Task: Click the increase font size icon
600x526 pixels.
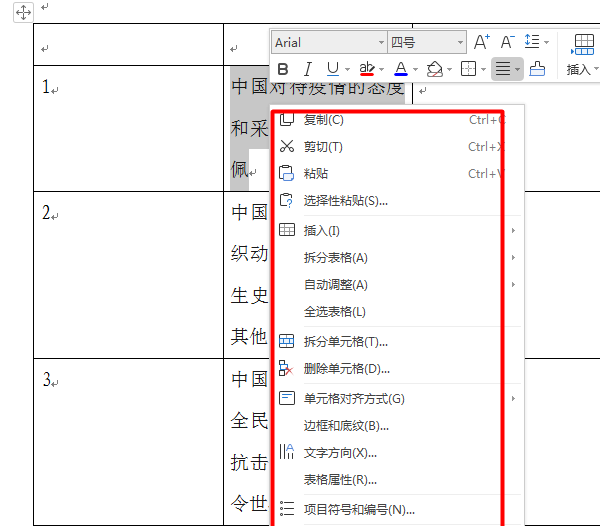Action: coord(481,42)
